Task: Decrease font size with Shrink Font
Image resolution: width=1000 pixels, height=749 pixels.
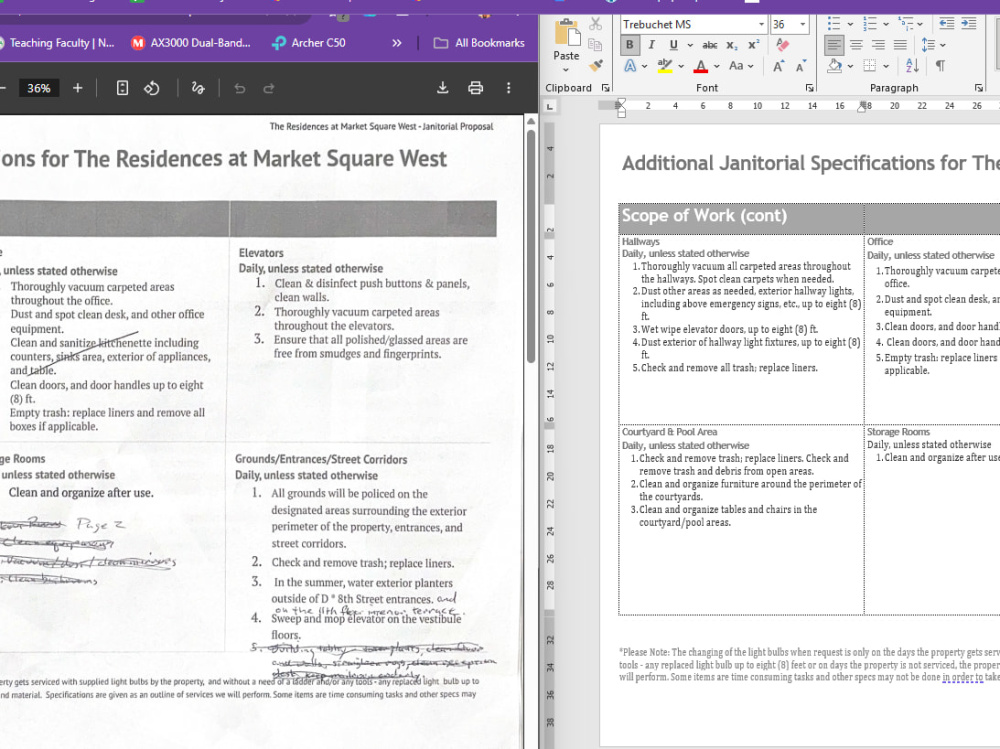Action: click(800, 66)
